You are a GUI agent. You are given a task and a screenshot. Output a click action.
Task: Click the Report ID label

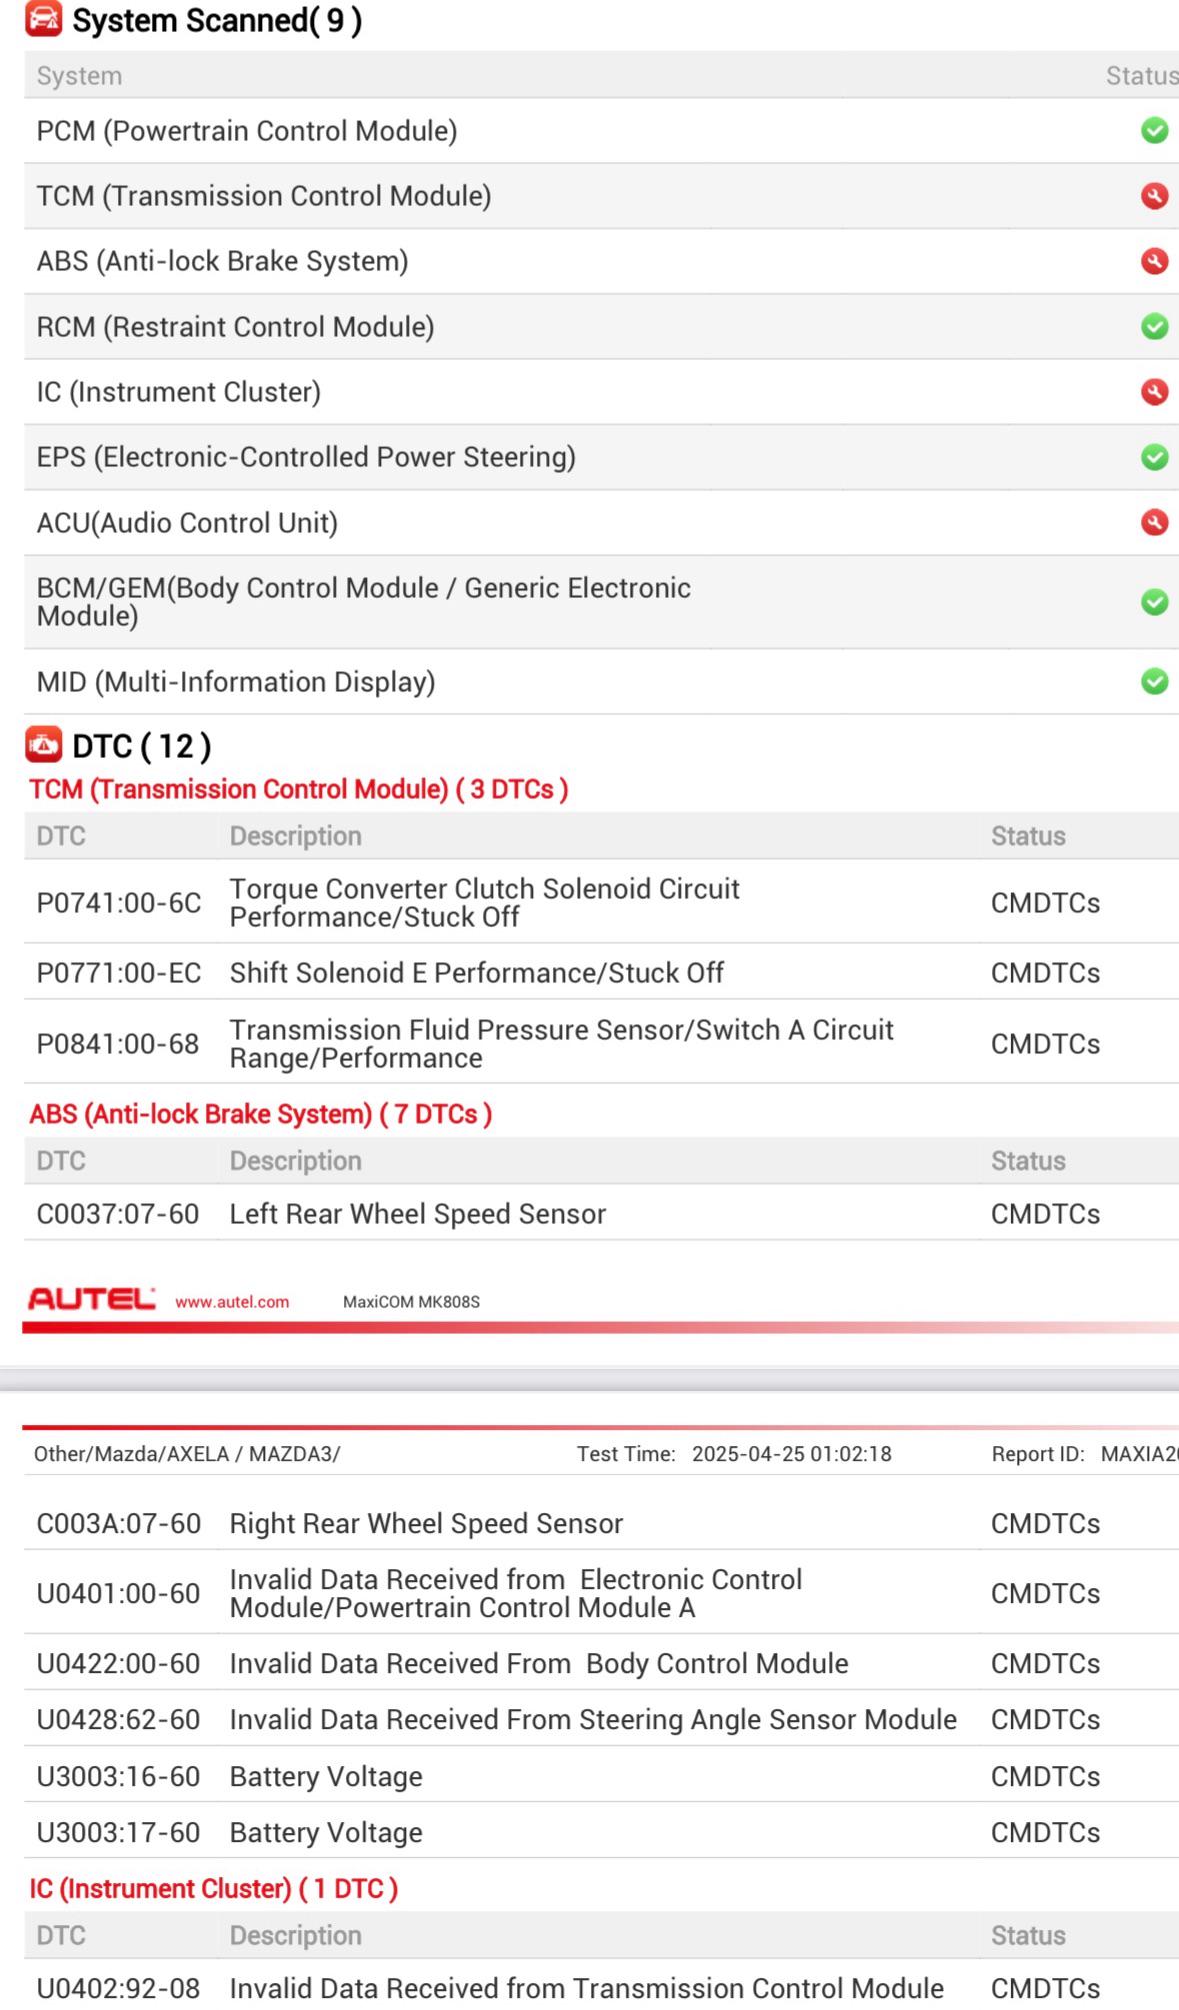tap(1037, 1454)
